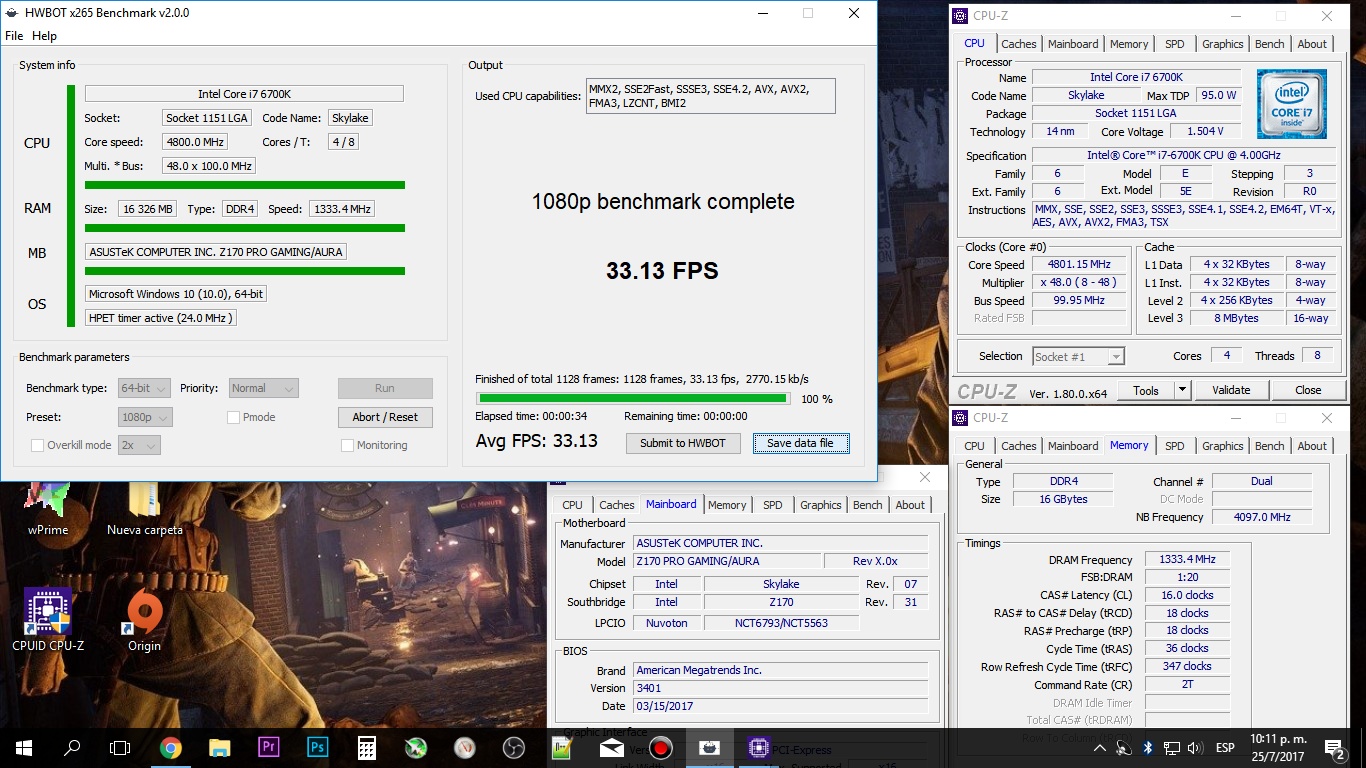
Task: Click the disabled Run button
Action: coord(385,388)
